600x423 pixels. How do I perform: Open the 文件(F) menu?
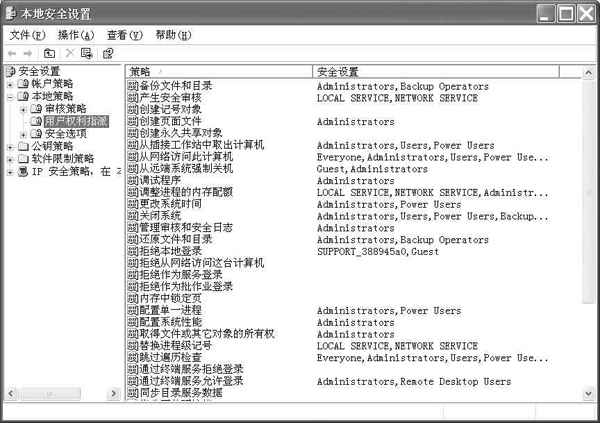pyautogui.click(x=27, y=35)
